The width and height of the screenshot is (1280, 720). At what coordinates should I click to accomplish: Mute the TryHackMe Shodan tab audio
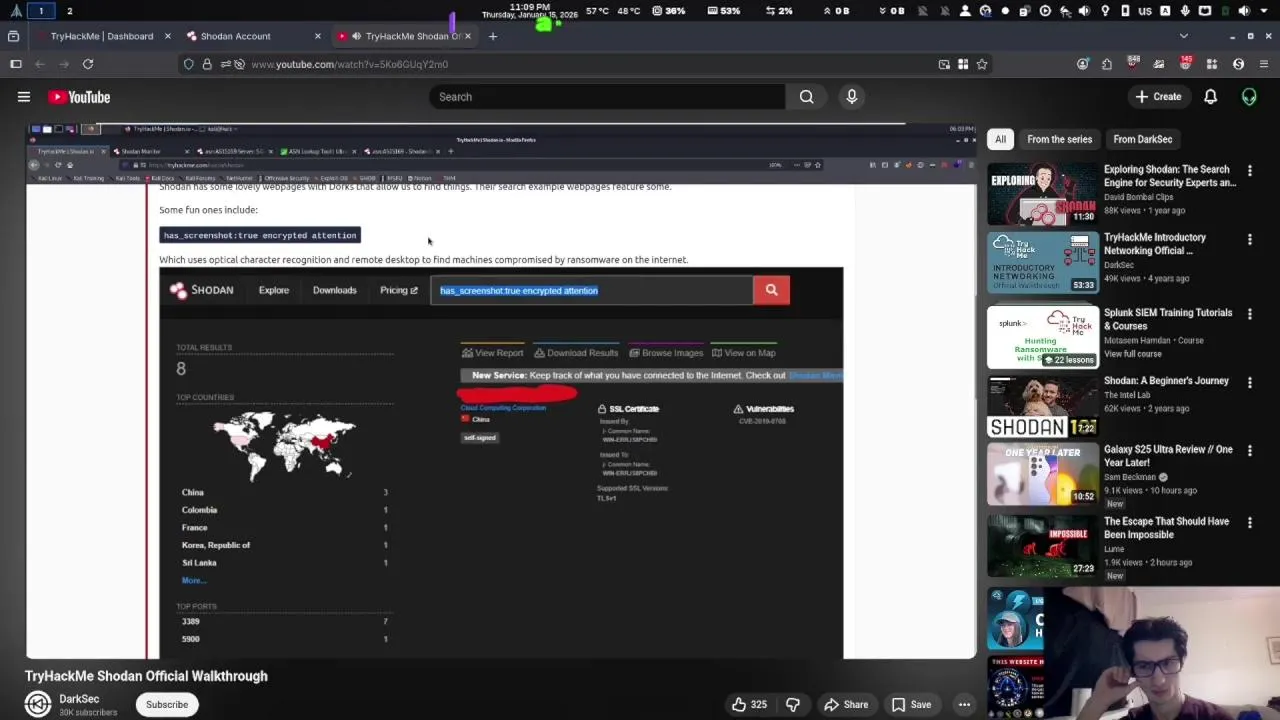pos(356,36)
